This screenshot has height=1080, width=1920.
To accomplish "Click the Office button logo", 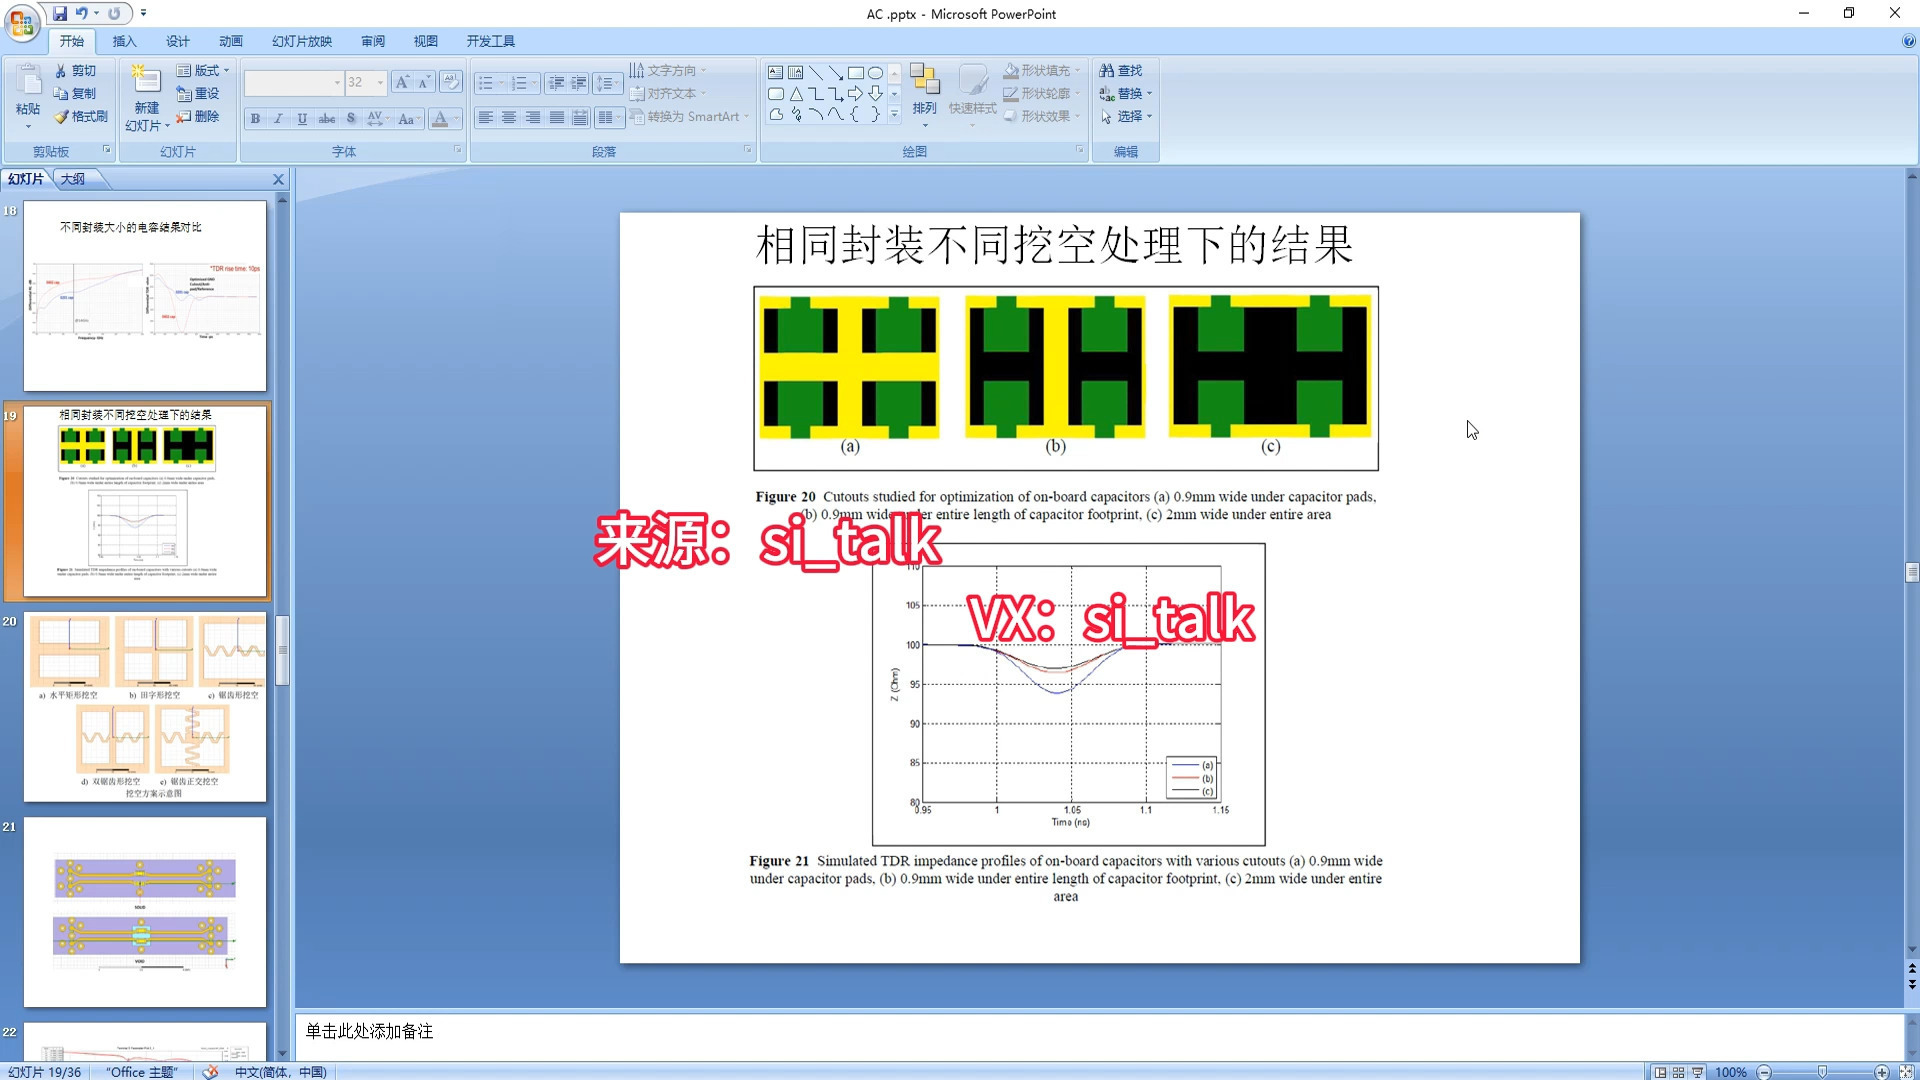I will pos(22,21).
